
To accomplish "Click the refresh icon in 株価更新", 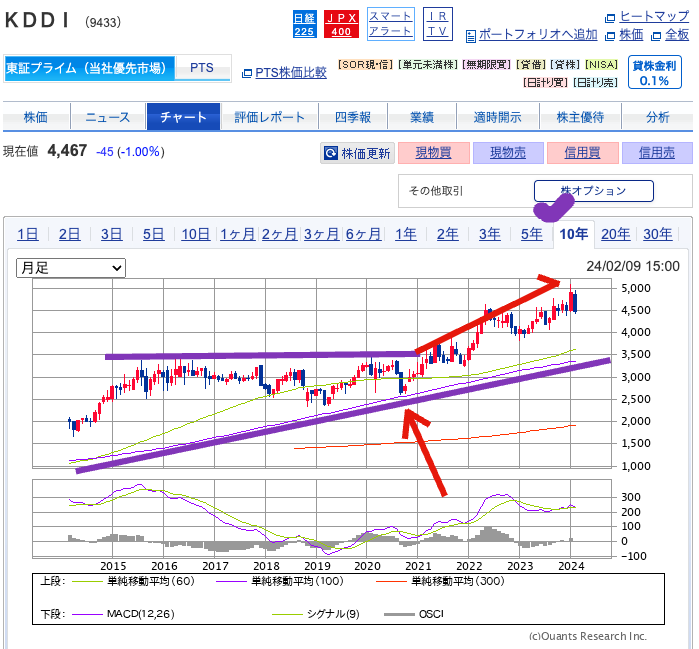I will pos(331,153).
